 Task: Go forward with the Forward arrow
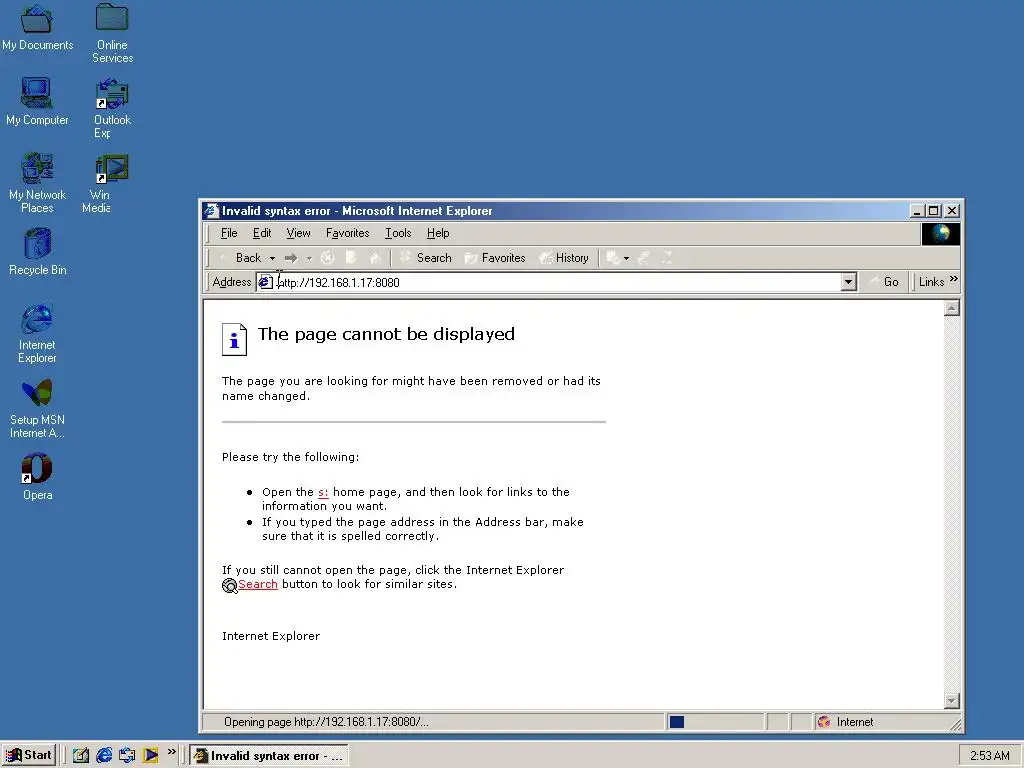(x=291, y=259)
